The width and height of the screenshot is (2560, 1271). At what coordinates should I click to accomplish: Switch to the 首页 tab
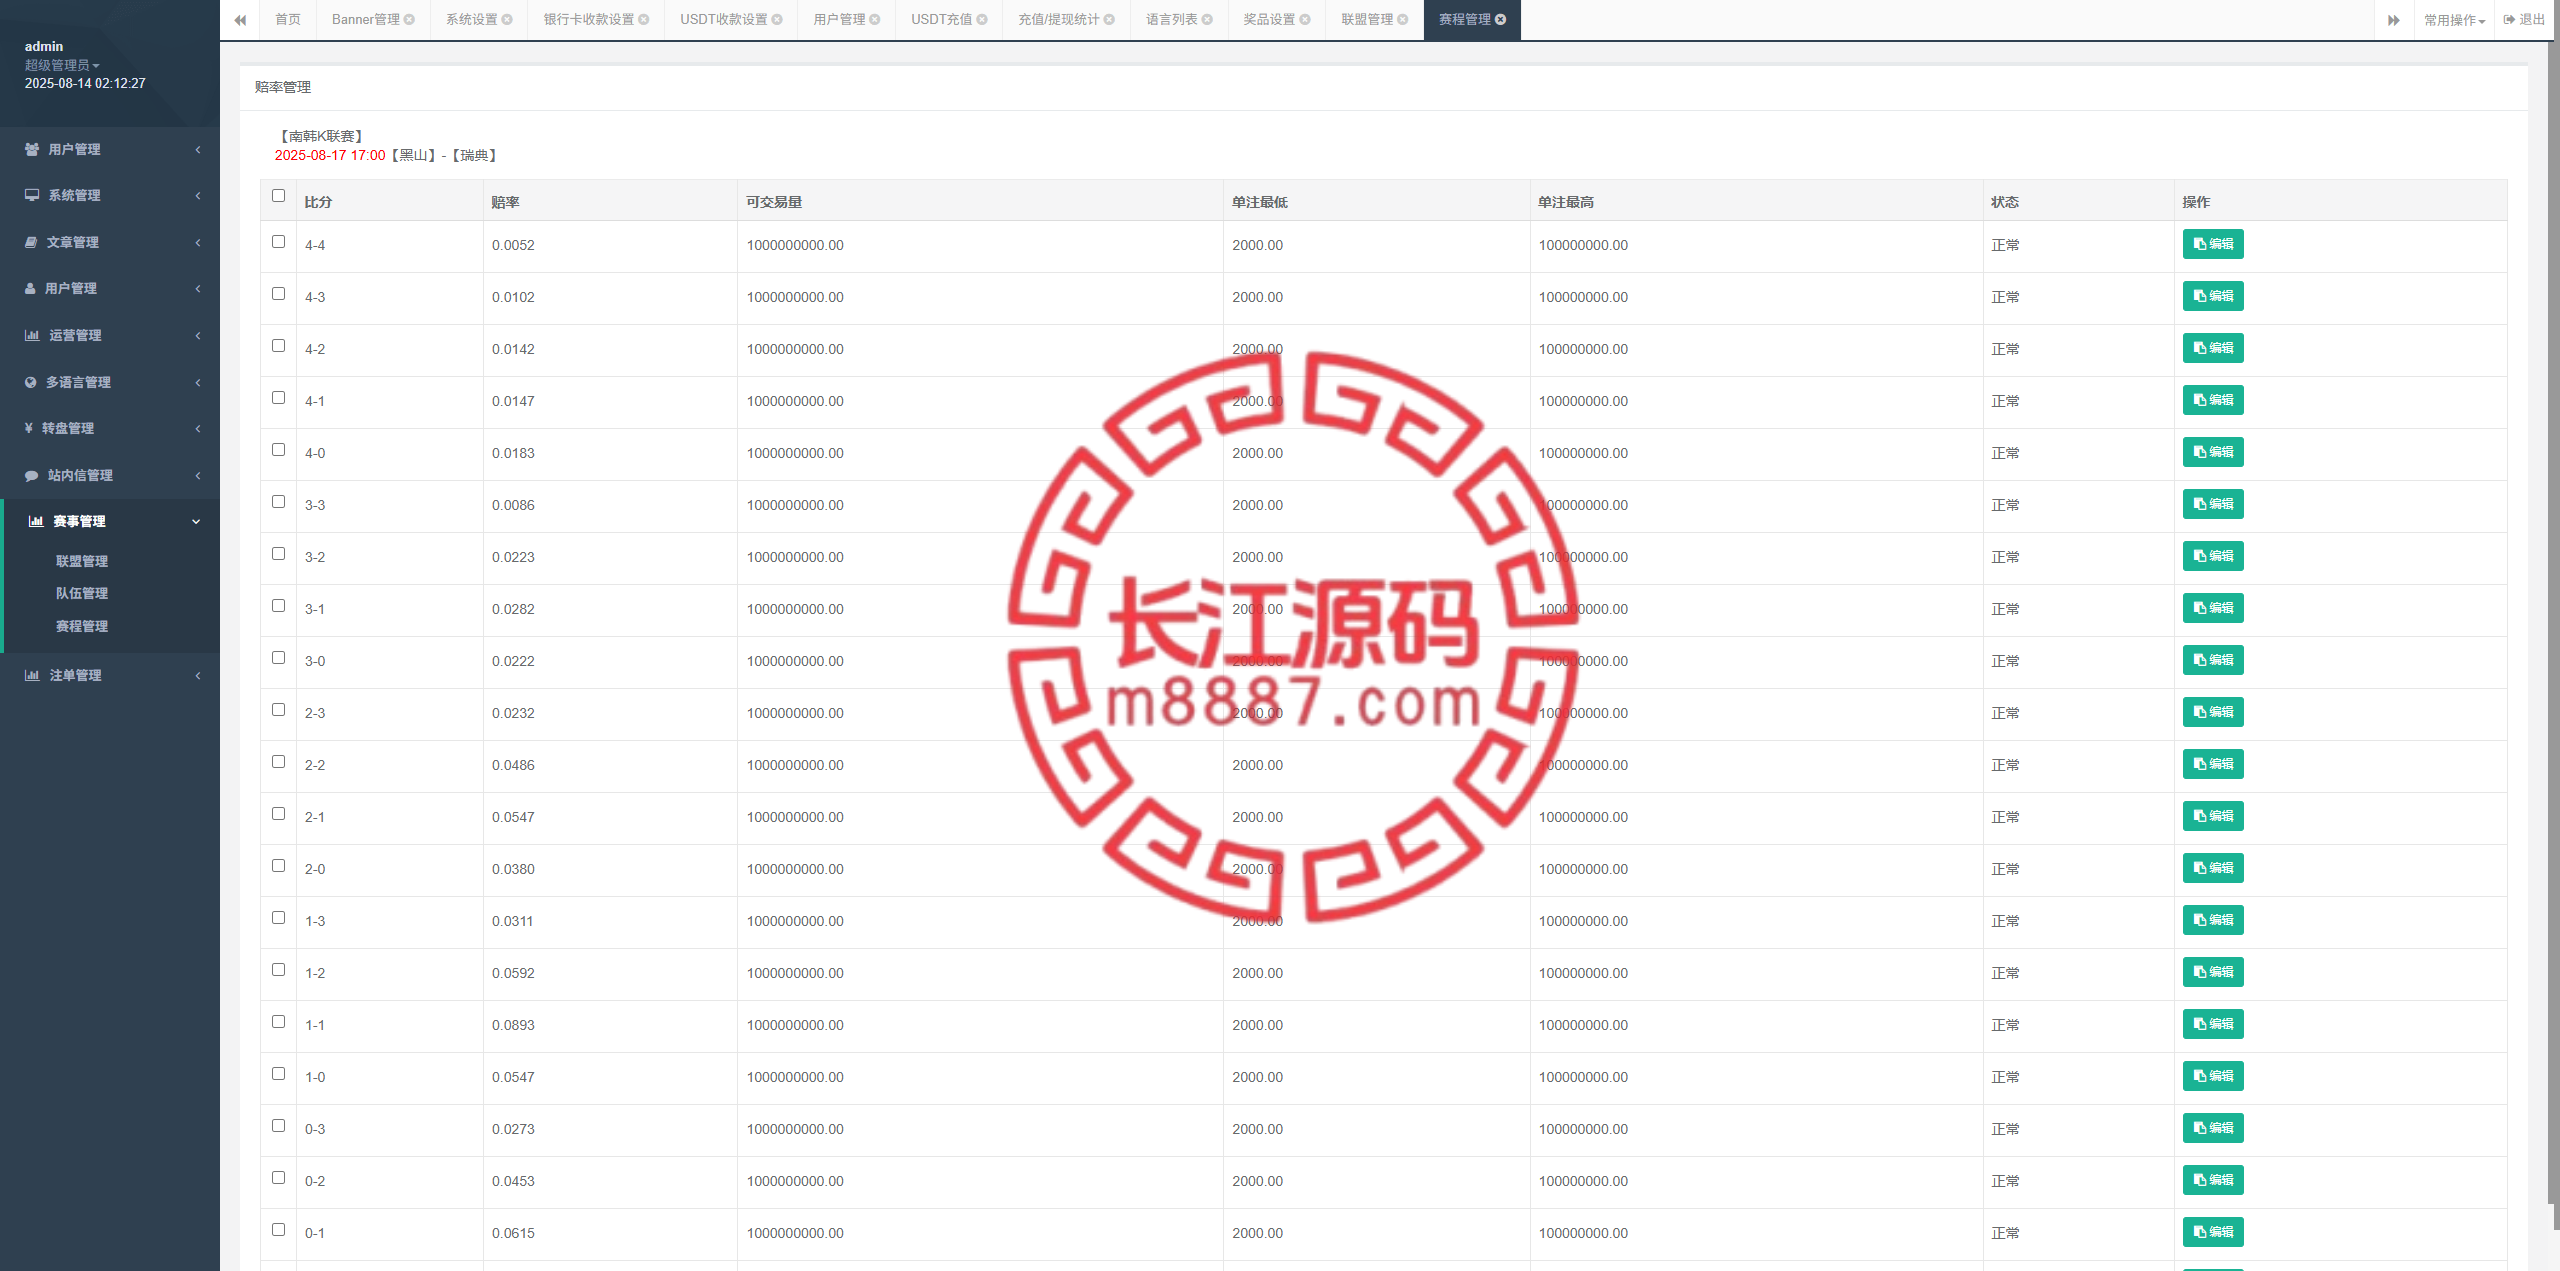point(288,20)
